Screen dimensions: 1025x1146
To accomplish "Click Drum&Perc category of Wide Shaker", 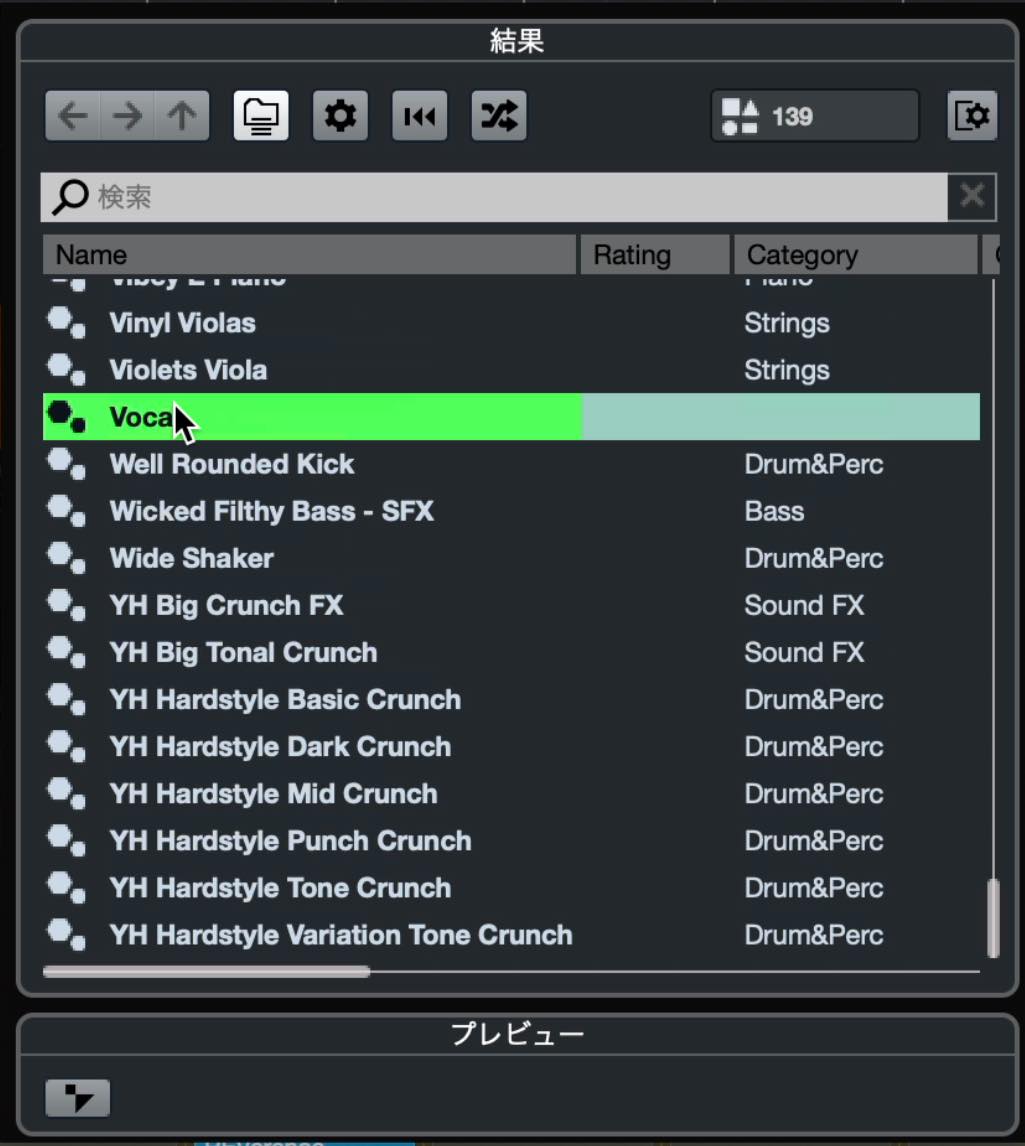I will pos(814,558).
